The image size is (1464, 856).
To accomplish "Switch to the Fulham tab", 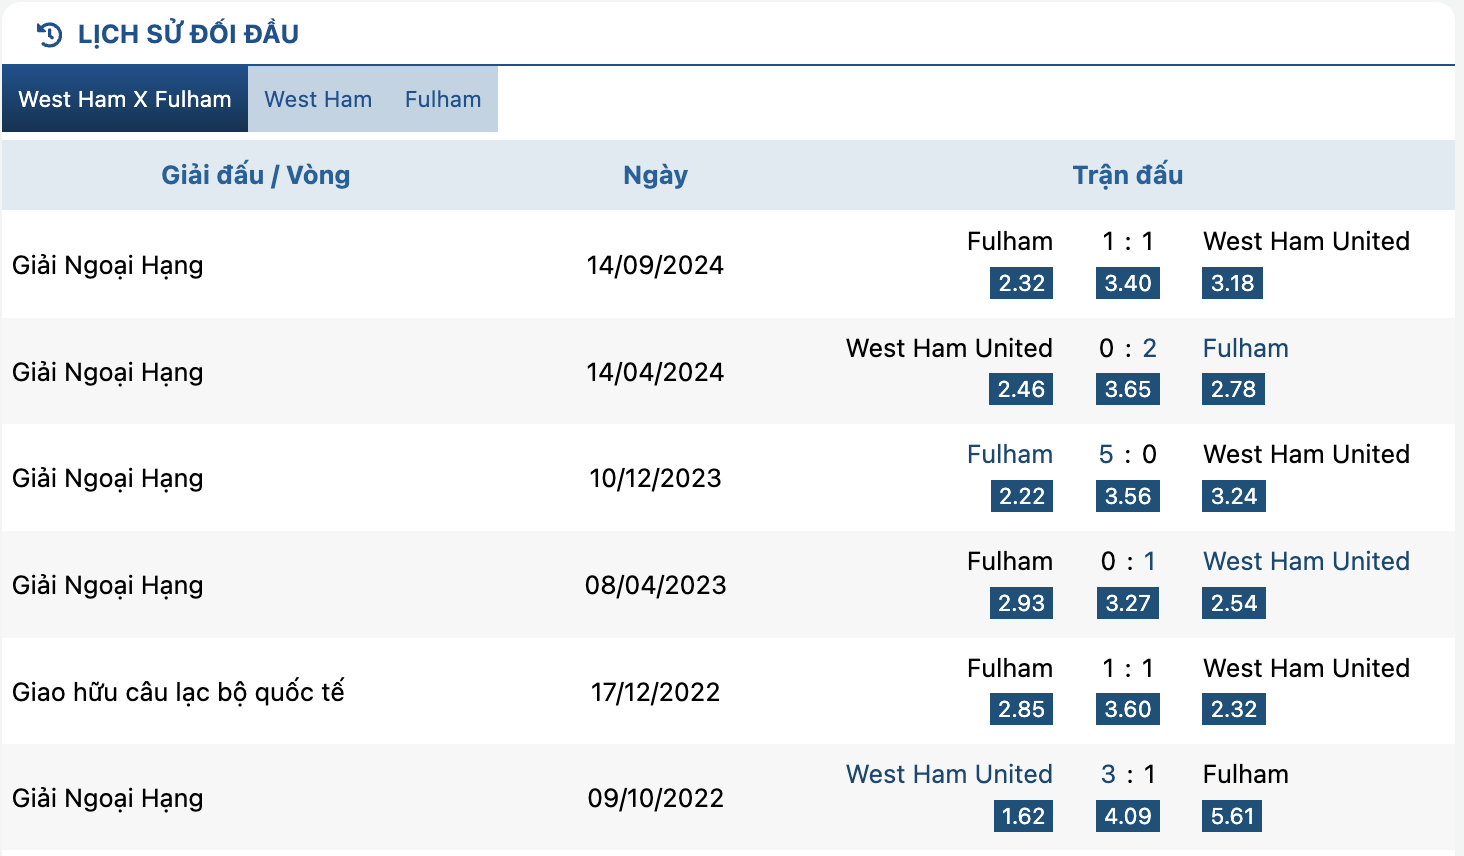I will (x=443, y=99).
